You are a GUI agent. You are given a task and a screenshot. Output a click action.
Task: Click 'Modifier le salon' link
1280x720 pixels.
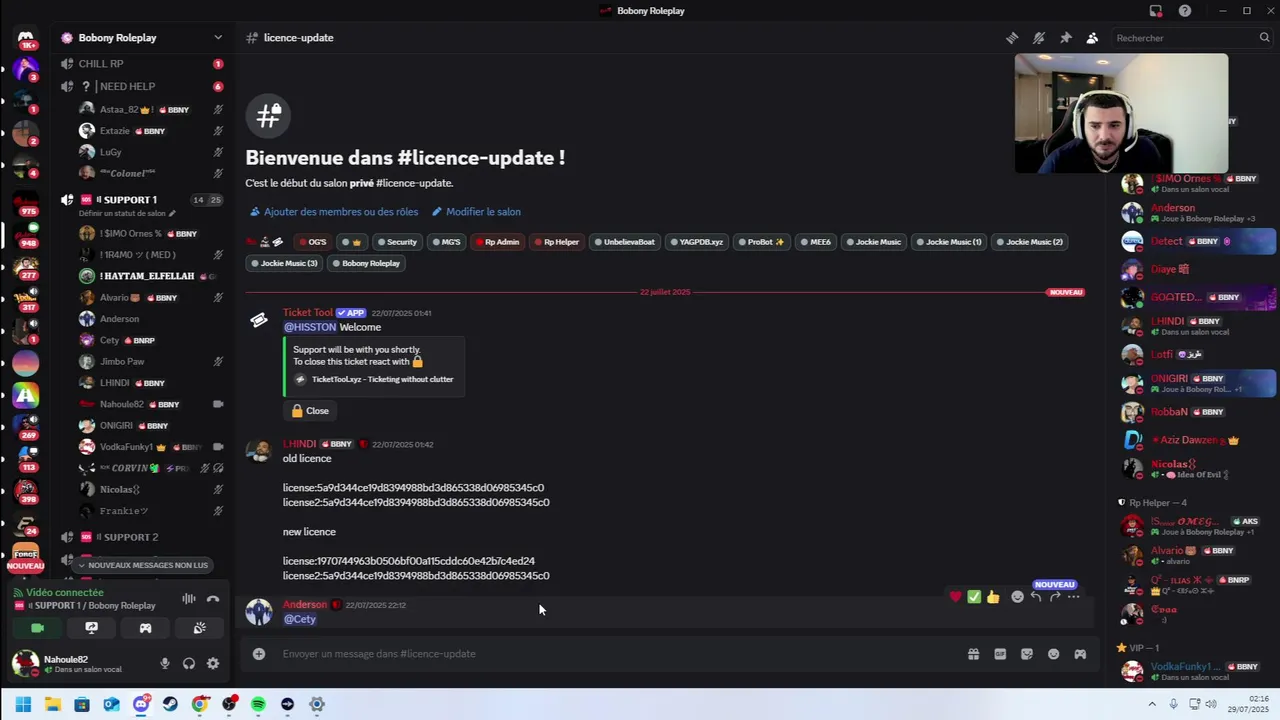[476, 212]
